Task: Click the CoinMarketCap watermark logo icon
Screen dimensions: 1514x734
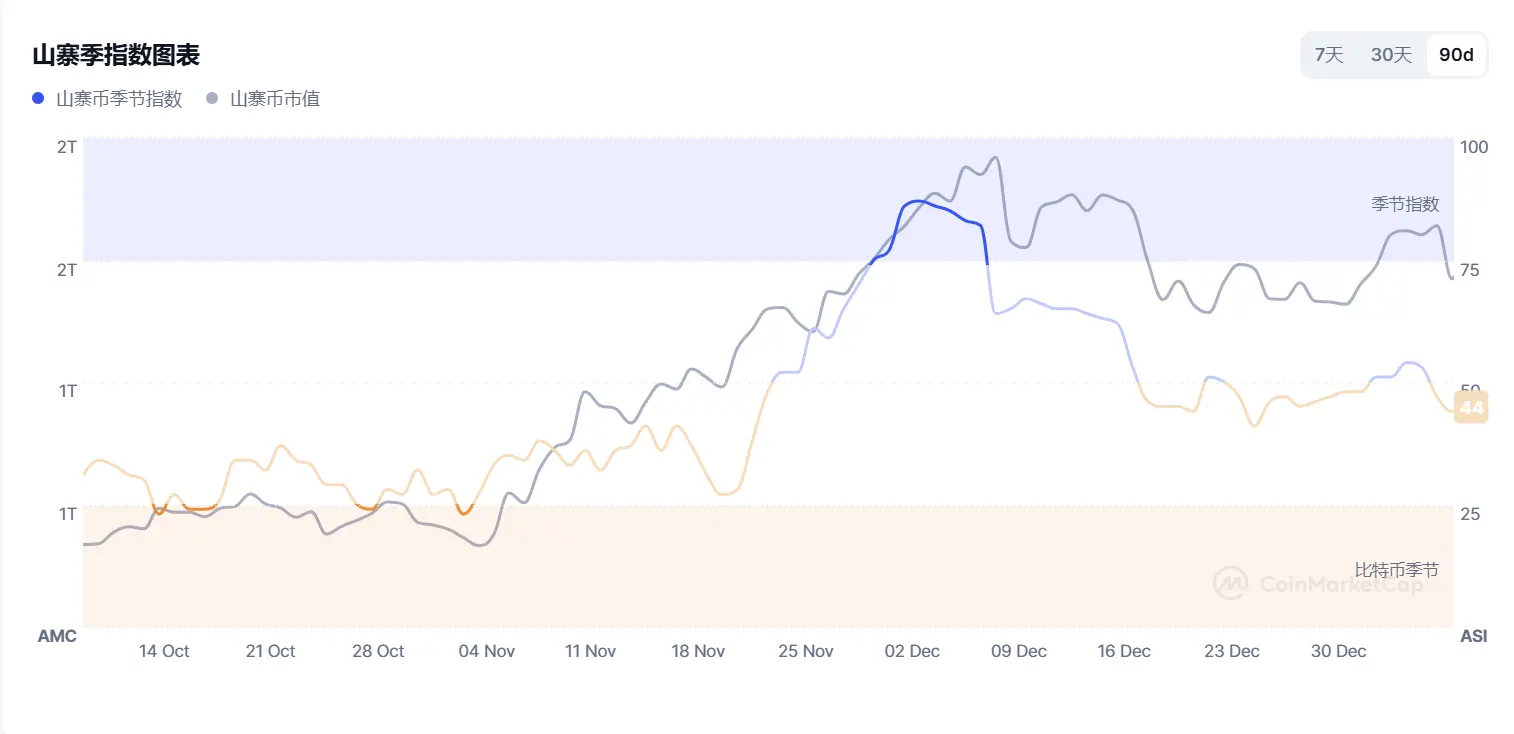Action: coord(1231,584)
